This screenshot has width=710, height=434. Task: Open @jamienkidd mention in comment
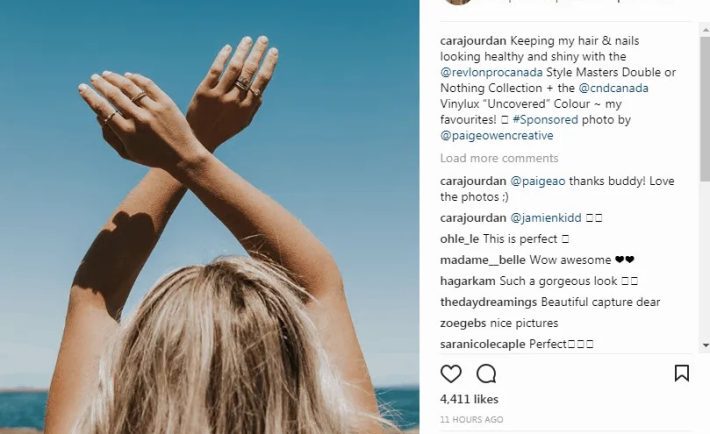pos(546,218)
